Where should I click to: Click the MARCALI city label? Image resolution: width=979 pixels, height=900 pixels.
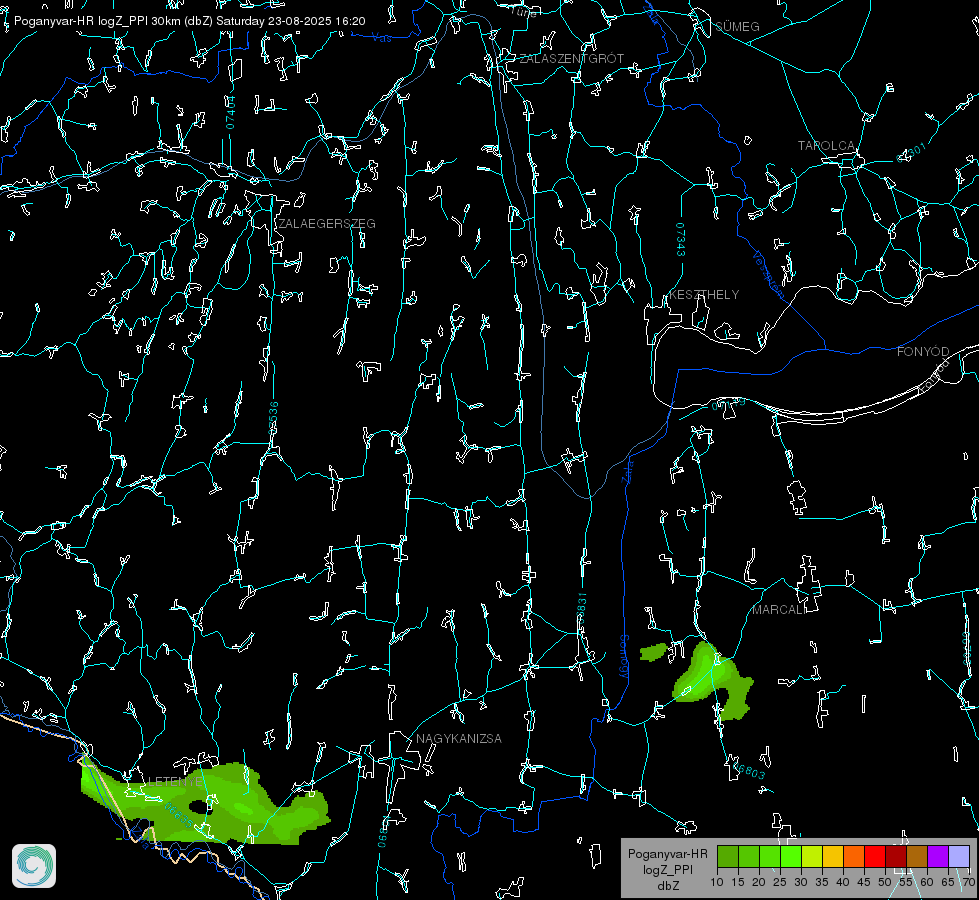coord(779,610)
